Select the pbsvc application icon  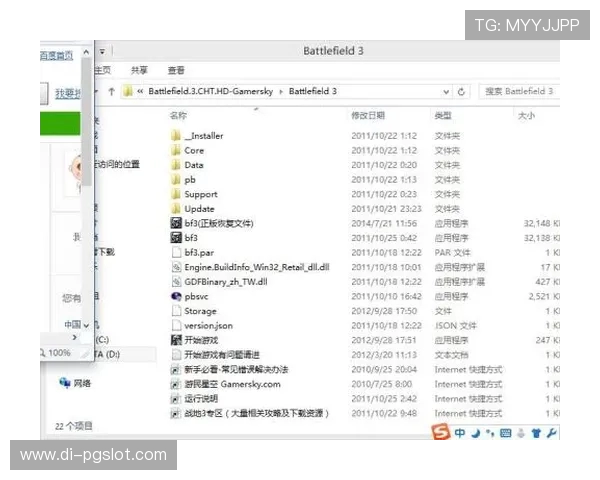click(x=176, y=296)
